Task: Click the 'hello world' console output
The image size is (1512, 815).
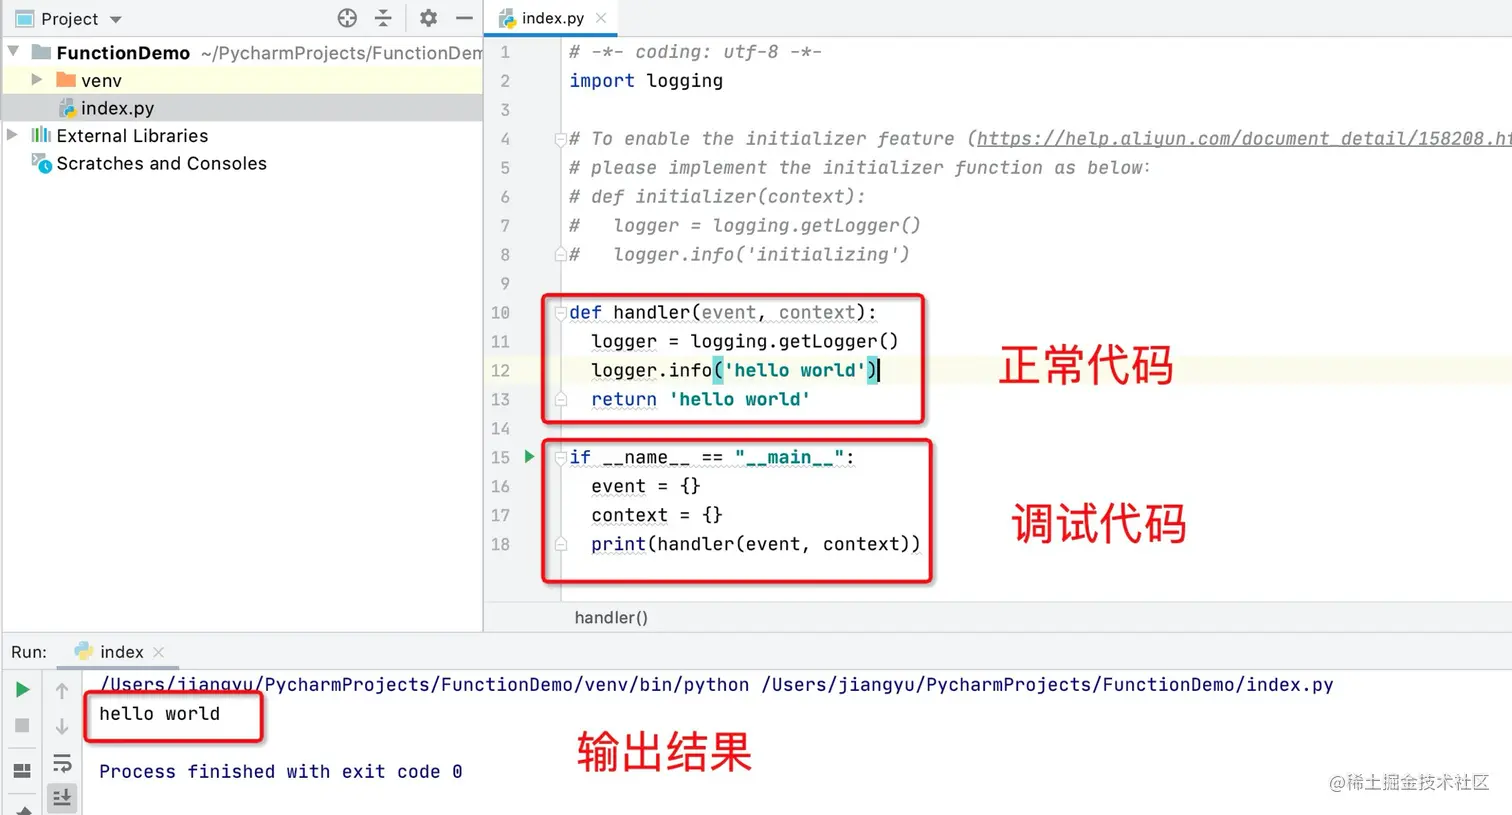Action: 159,713
